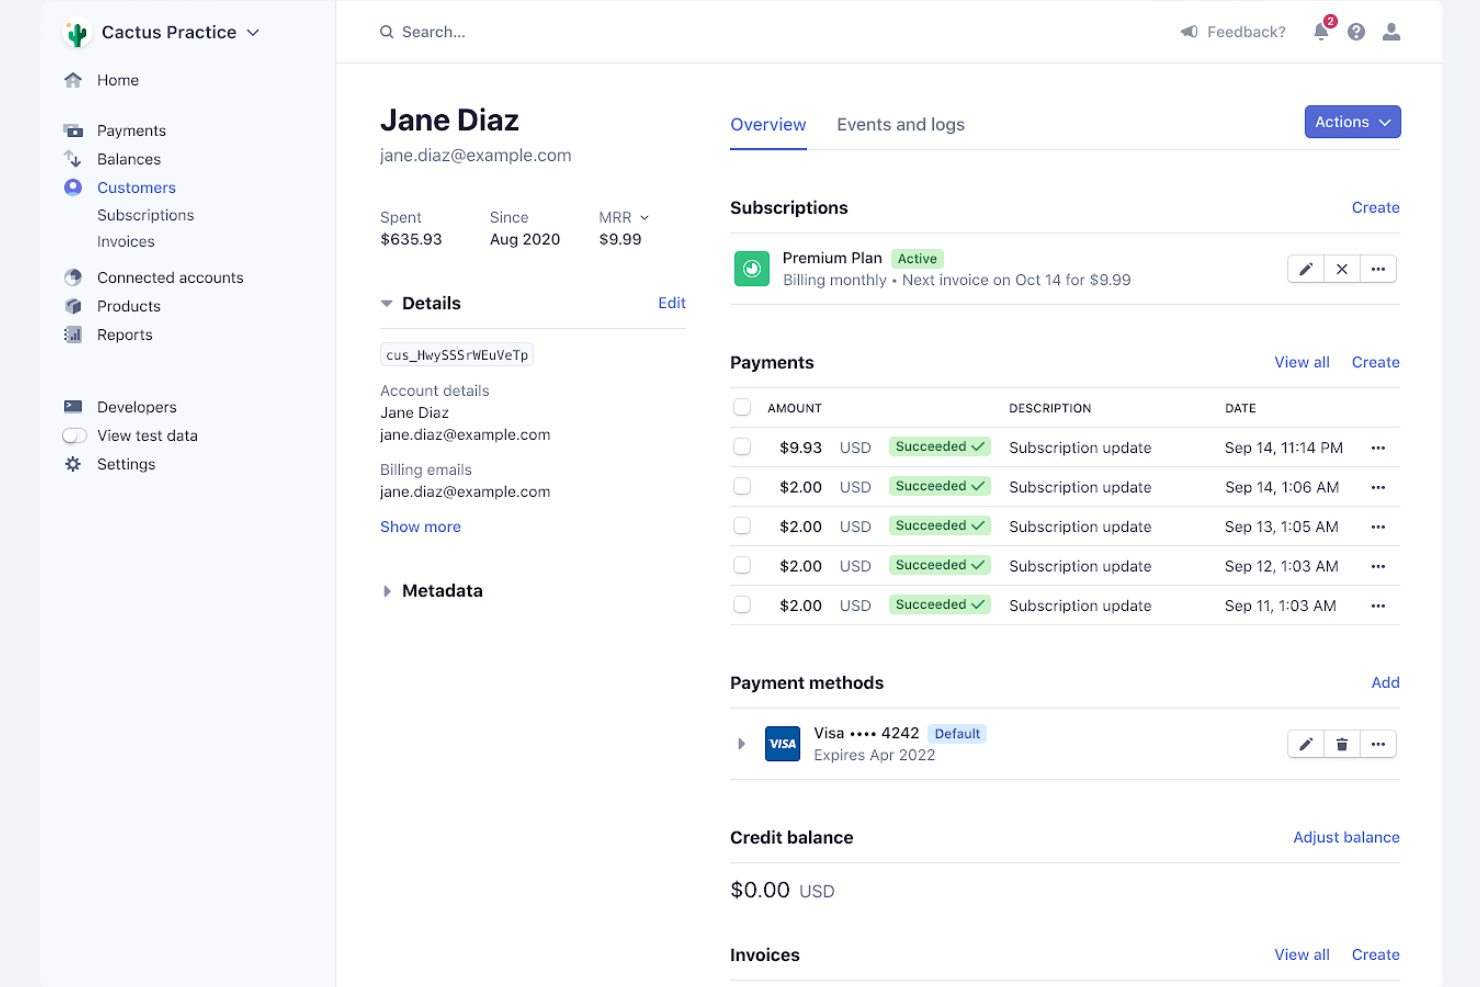Click the Reports chart icon

pos(73,335)
